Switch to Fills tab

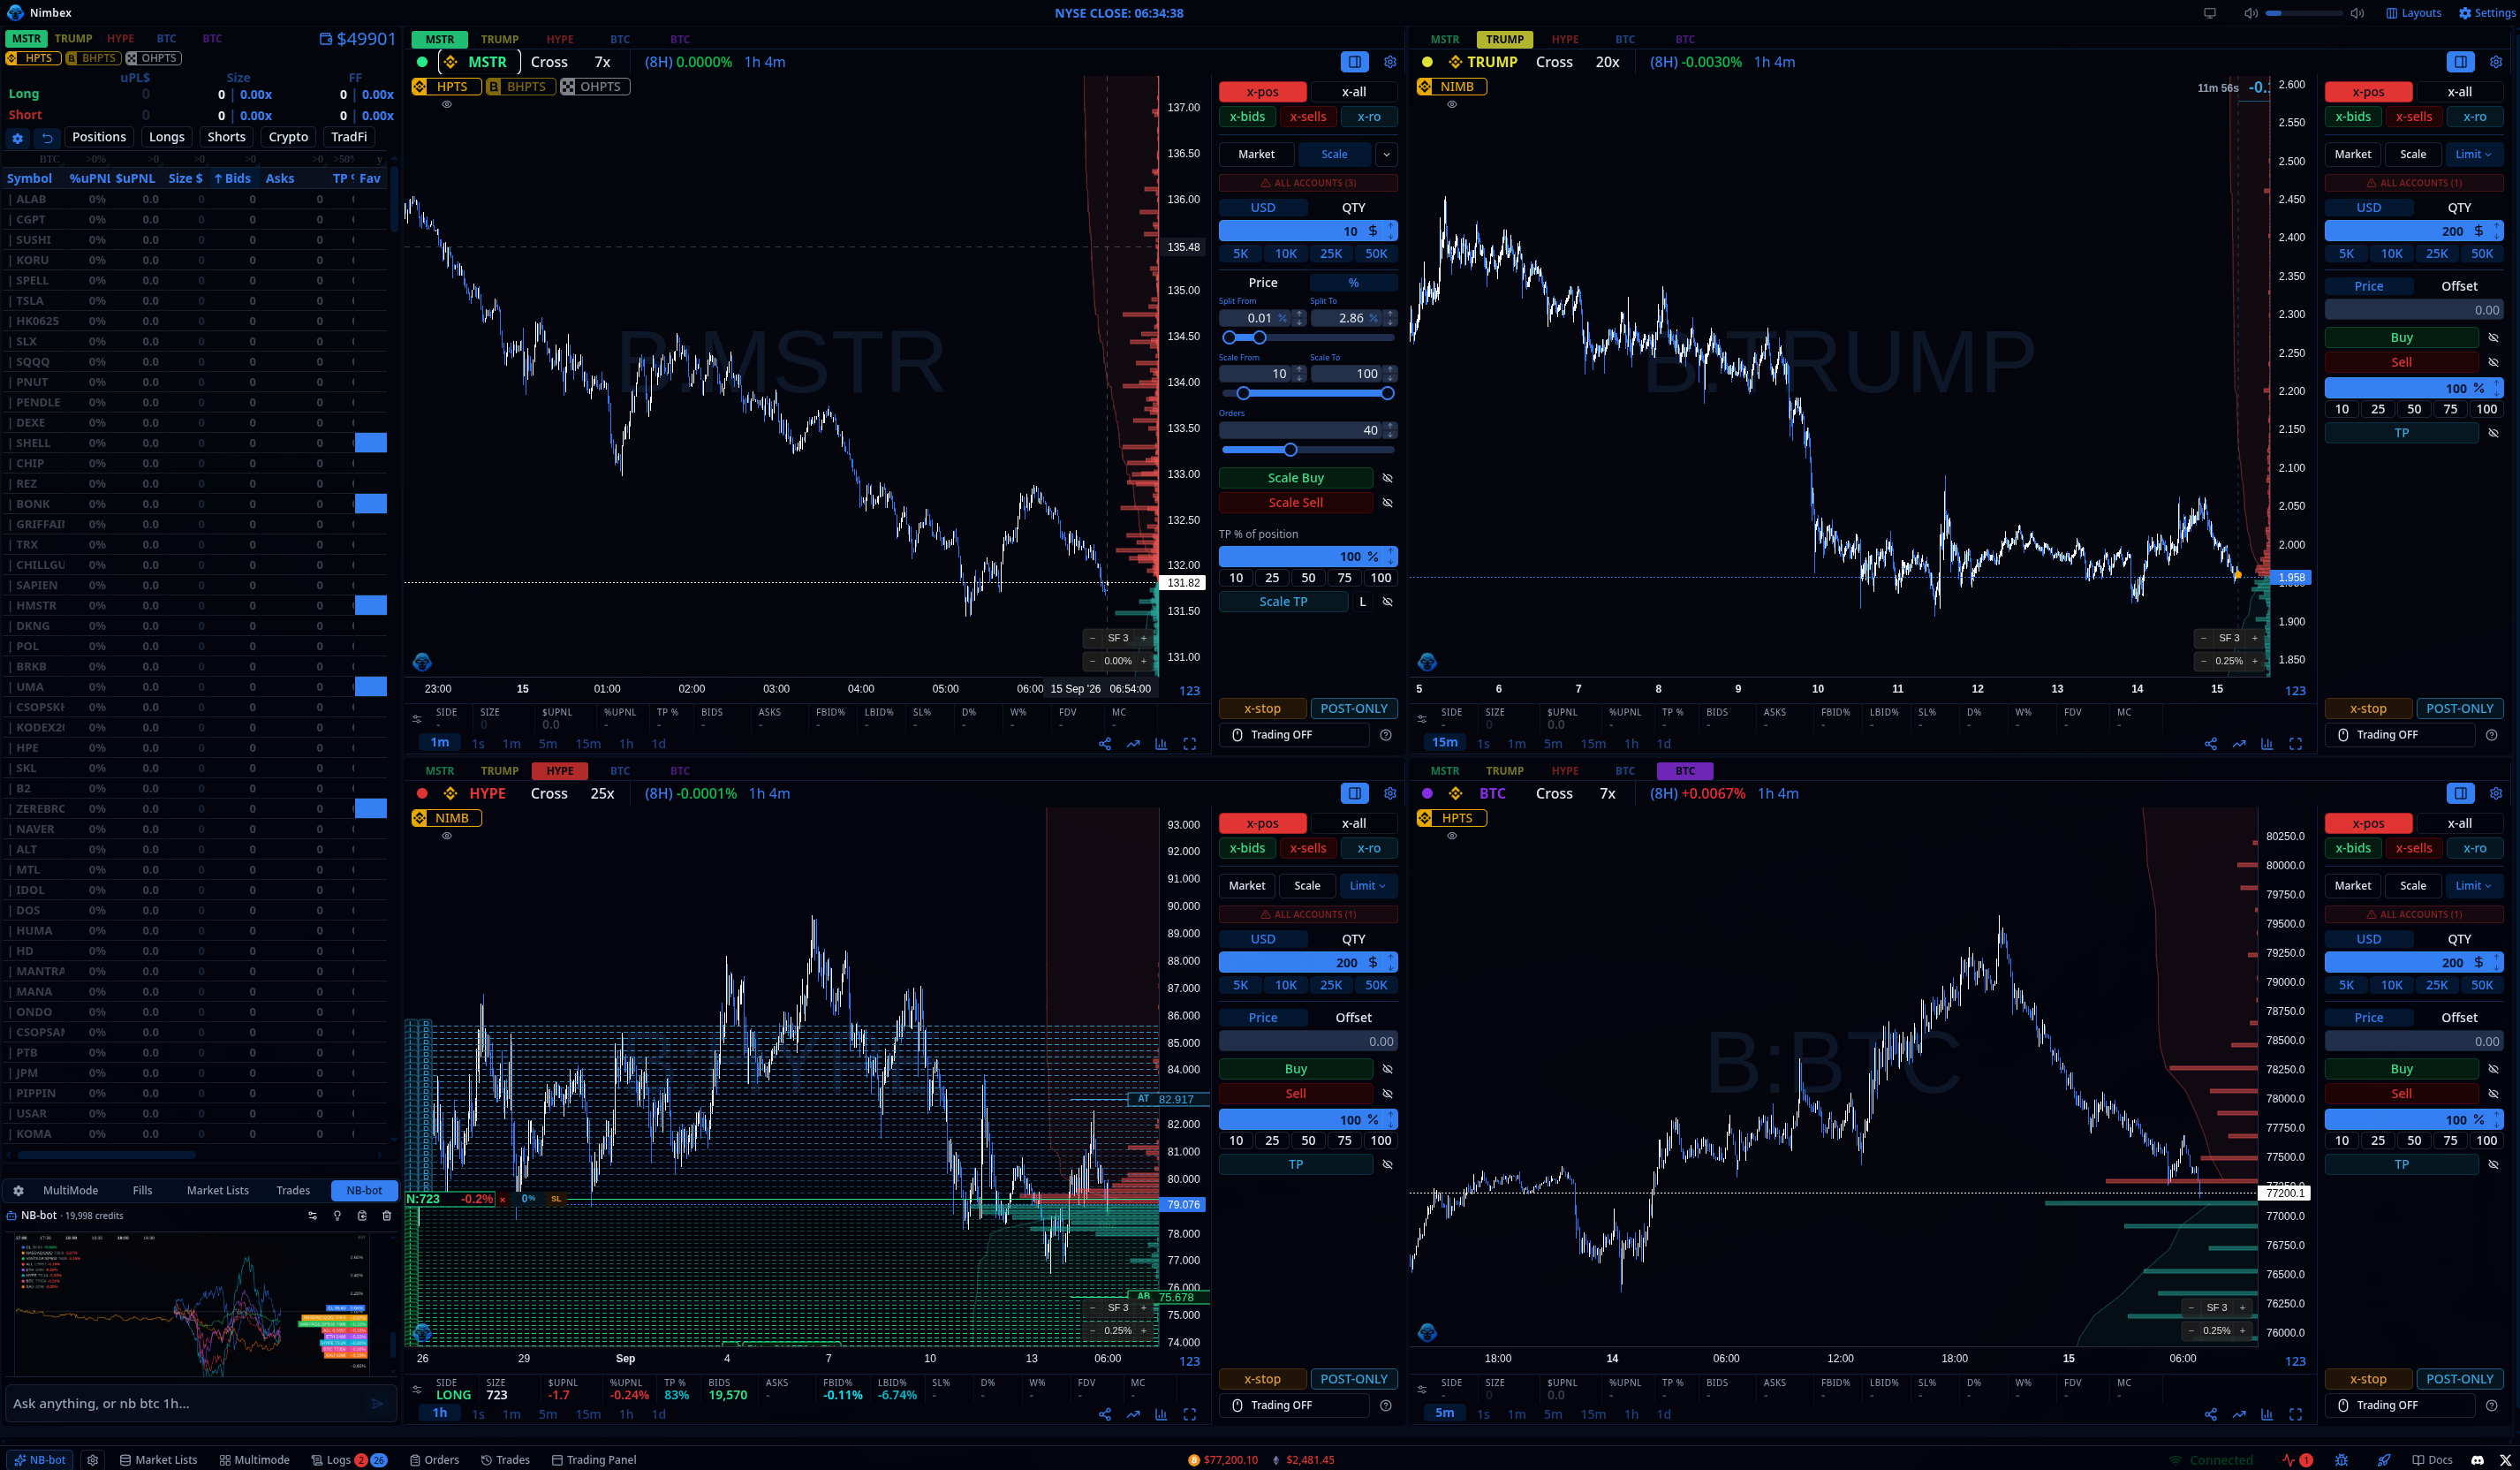[x=143, y=1191]
